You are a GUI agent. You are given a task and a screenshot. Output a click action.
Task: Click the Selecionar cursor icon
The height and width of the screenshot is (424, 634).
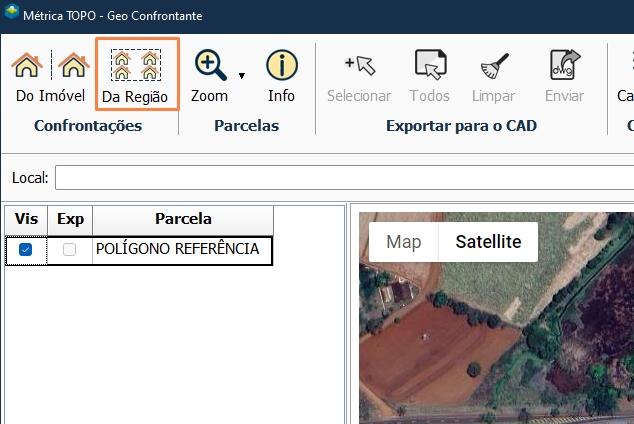(x=360, y=65)
